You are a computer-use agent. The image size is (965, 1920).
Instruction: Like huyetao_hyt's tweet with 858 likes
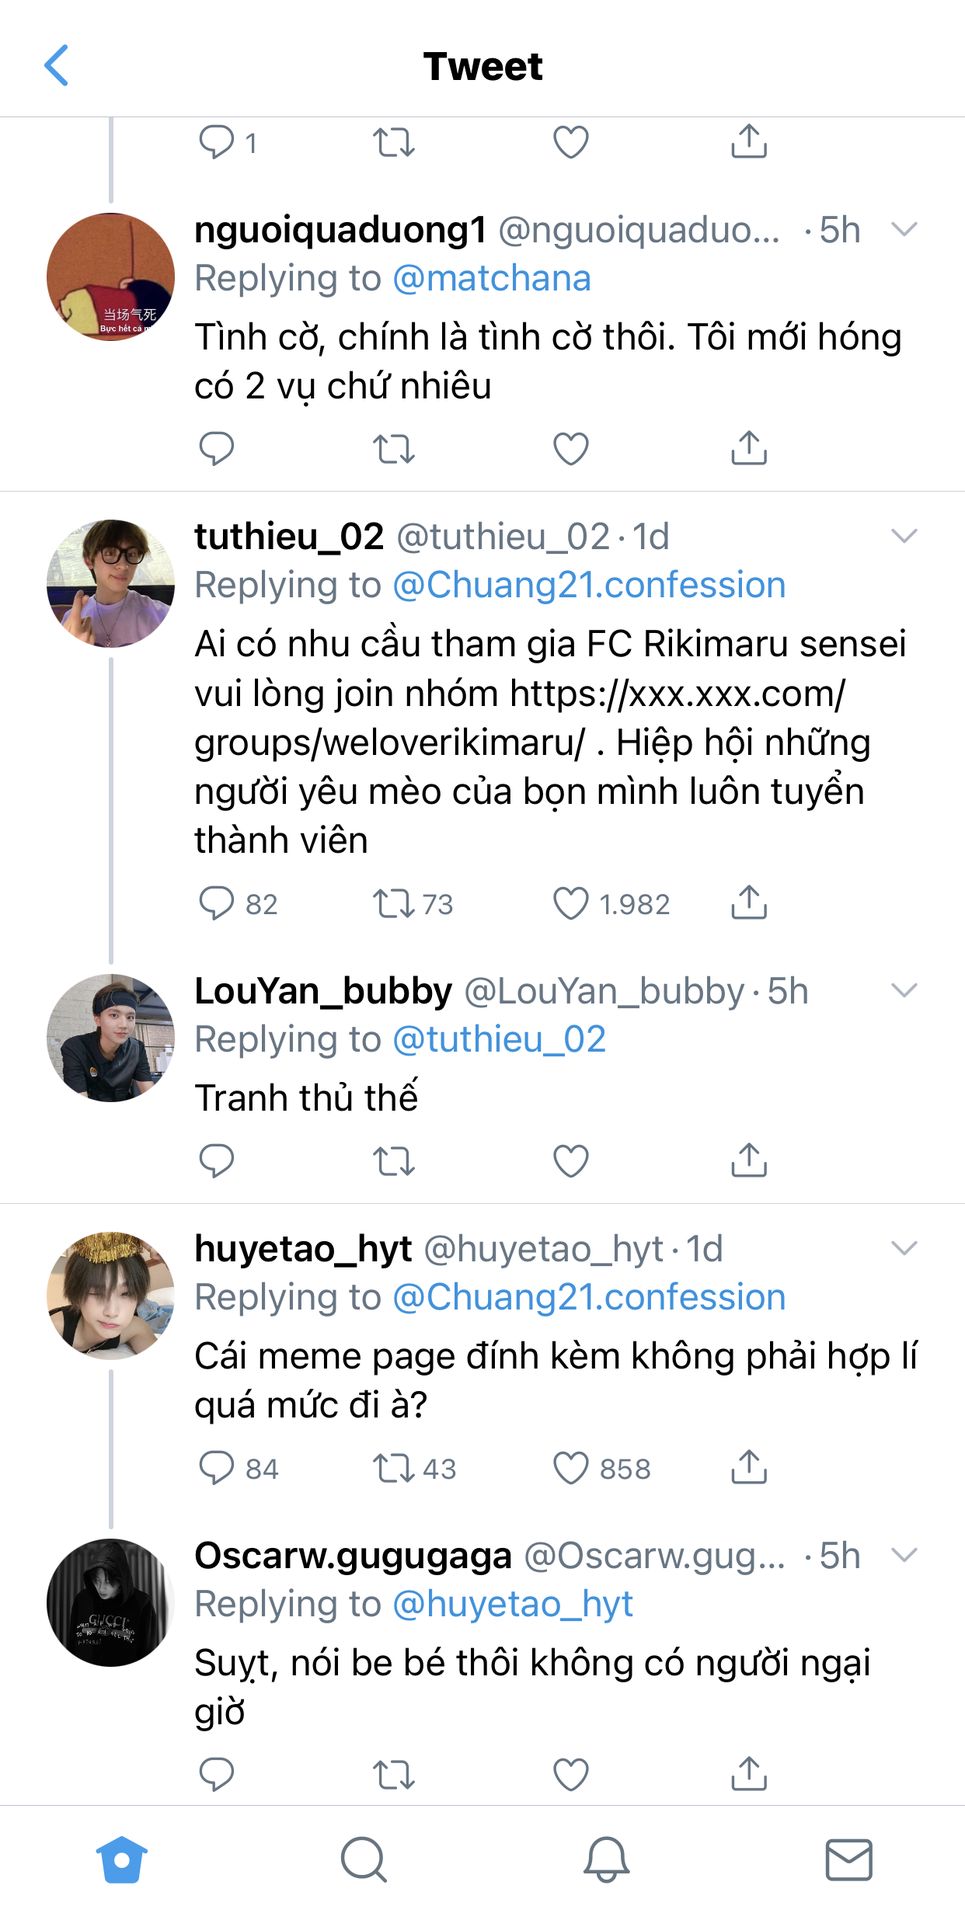pos(571,1467)
